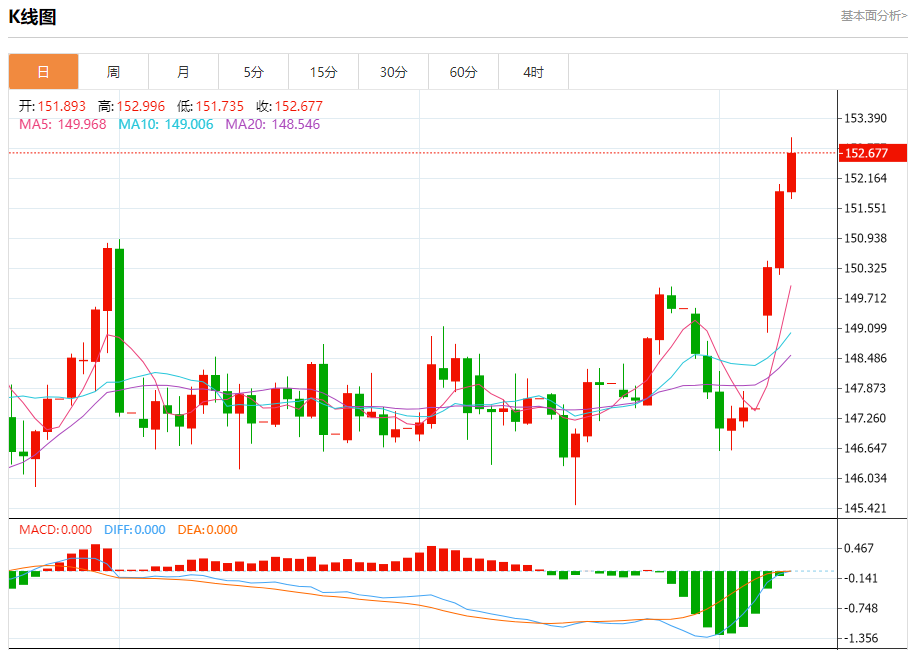Switch to the 月 monthly tab

[x=183, y=72]
